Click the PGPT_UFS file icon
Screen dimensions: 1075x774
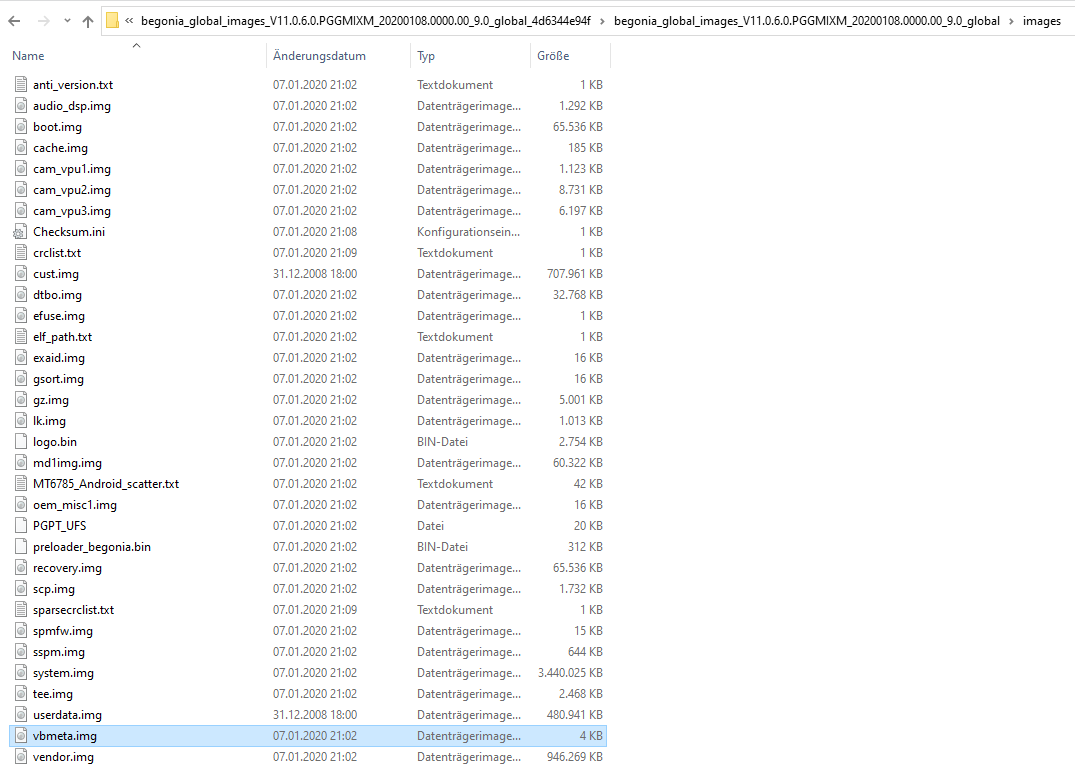tap(21, 526)
